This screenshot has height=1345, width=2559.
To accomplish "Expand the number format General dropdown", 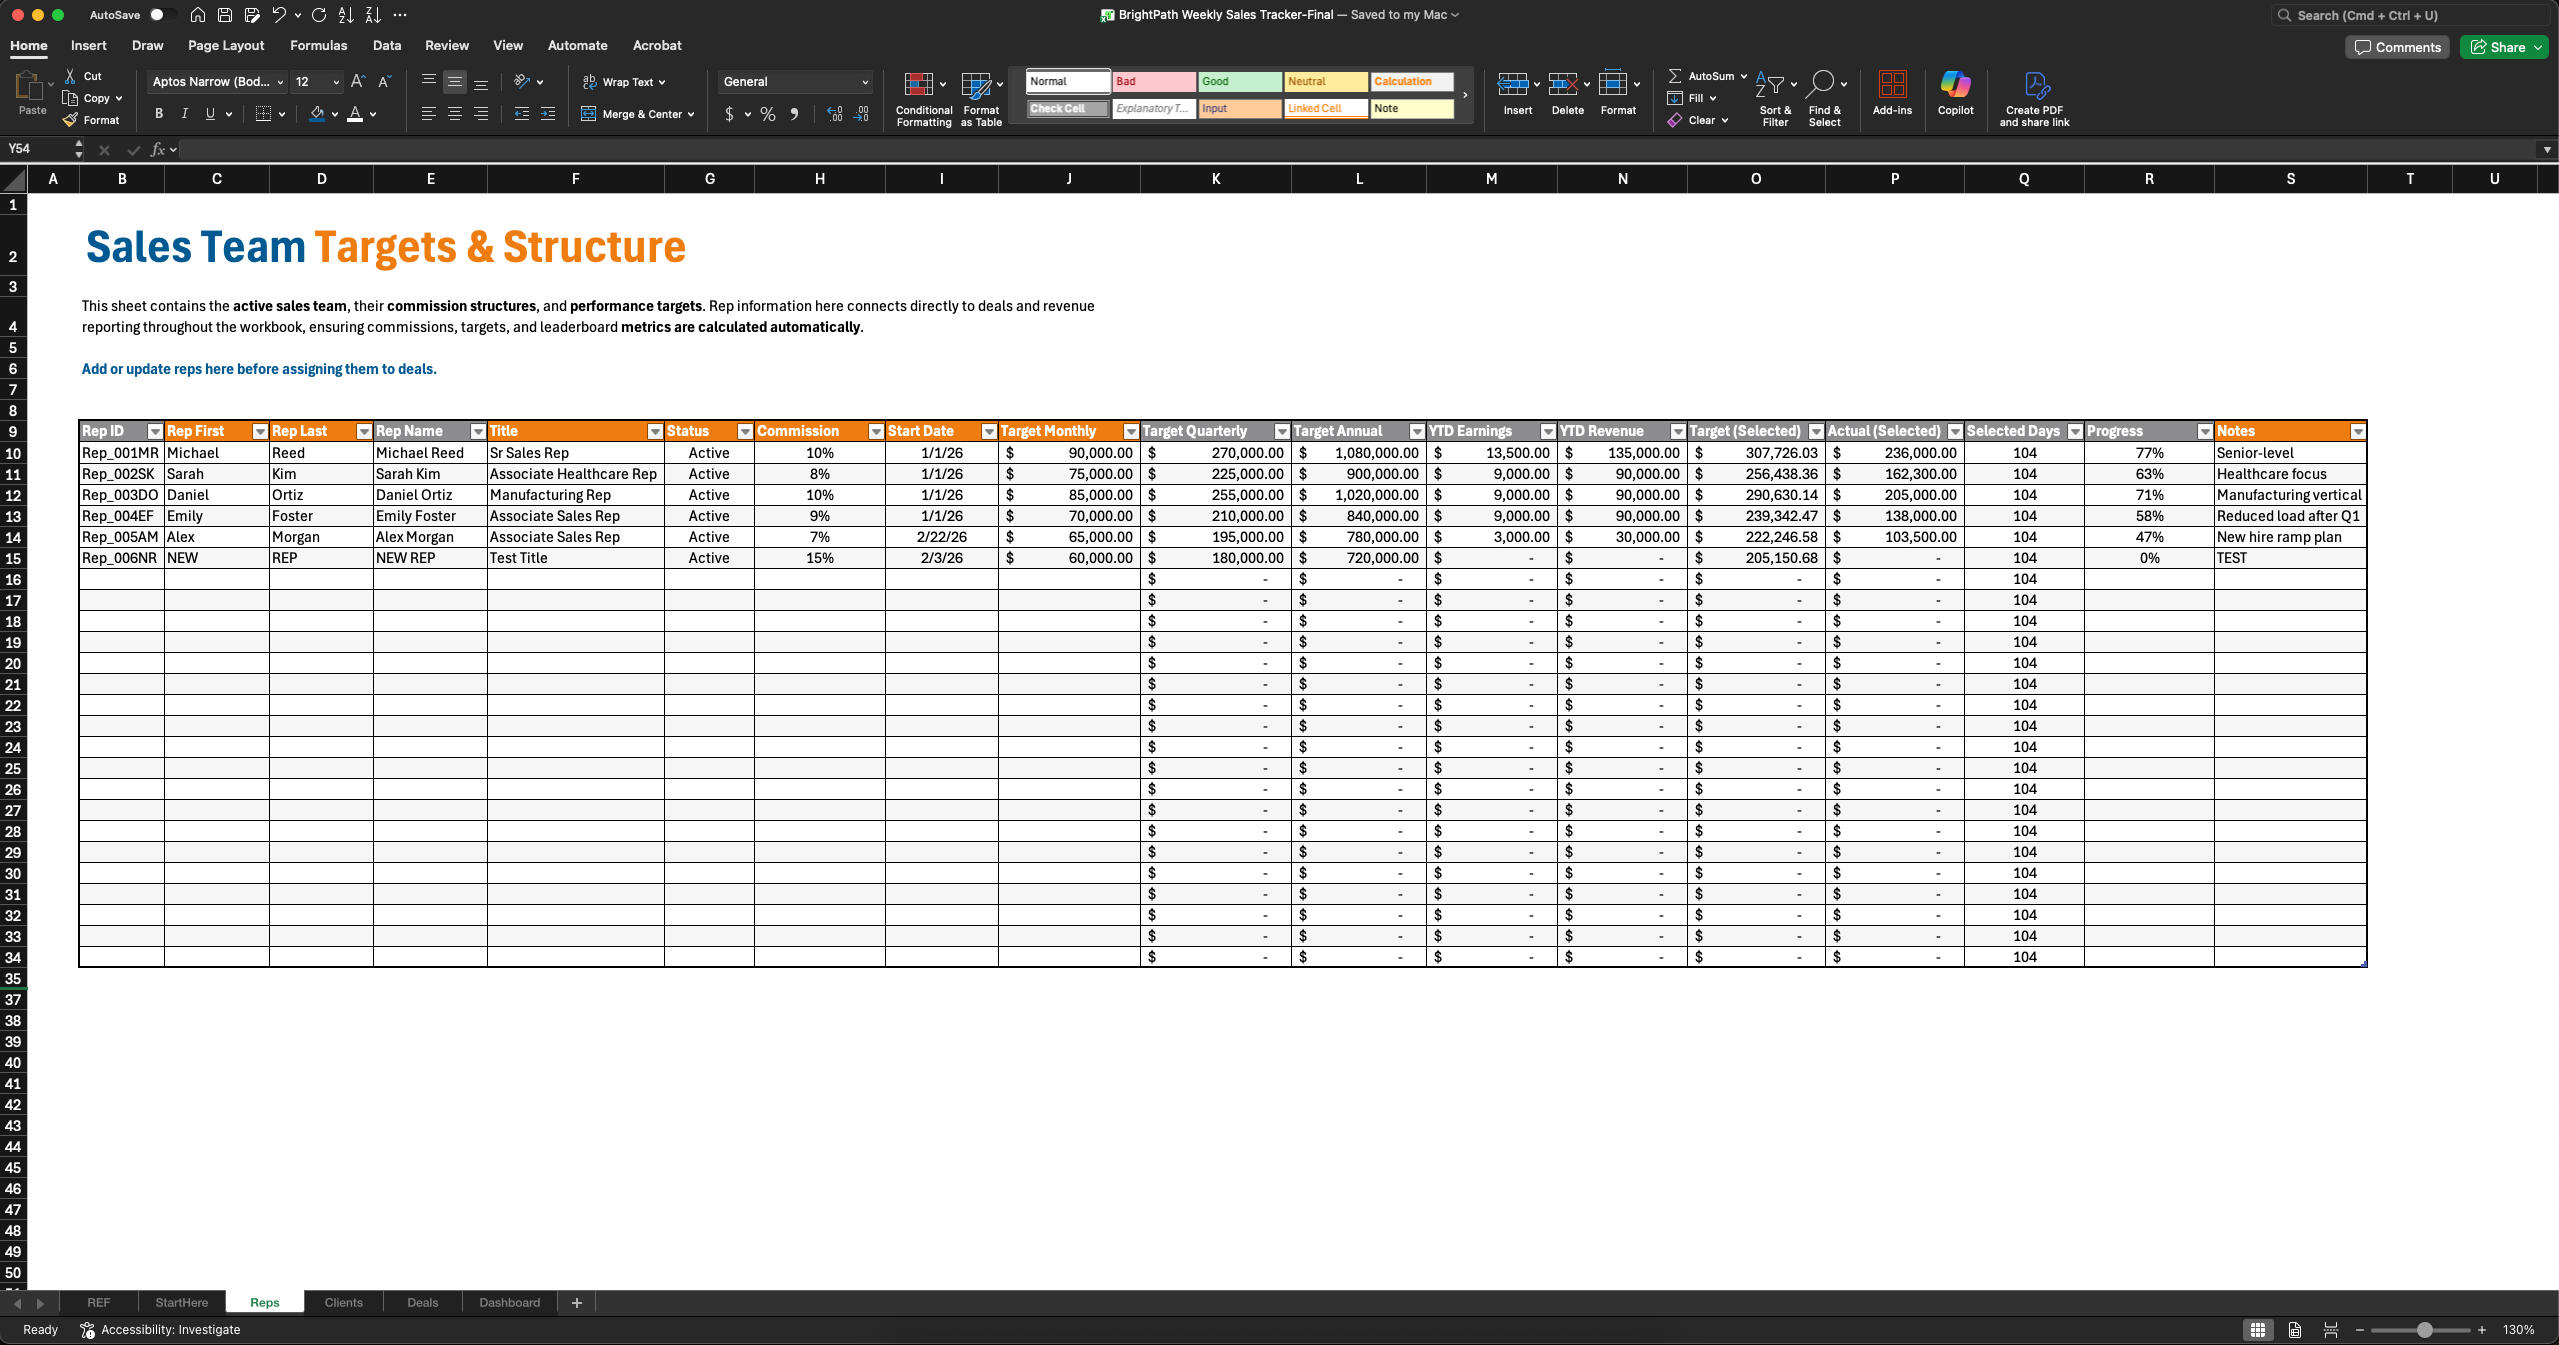I will (864, 82).
